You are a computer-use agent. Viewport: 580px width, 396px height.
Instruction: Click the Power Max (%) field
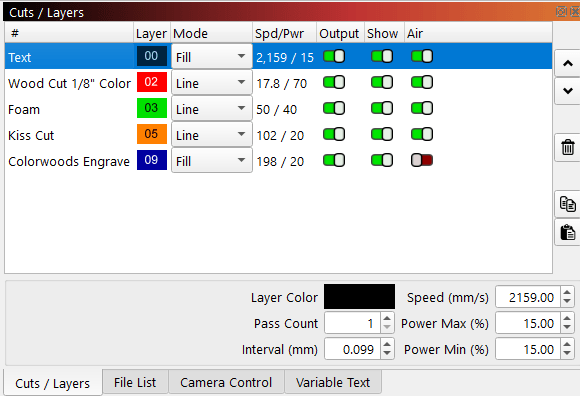pos(528,323)
